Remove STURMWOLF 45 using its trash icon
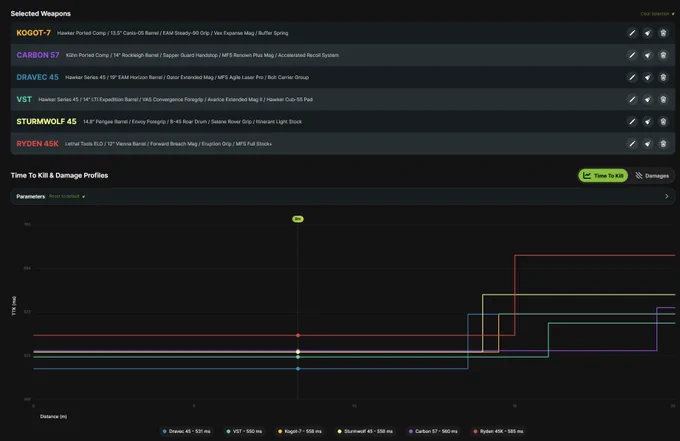Screen dimensions: 680x441 663,121
